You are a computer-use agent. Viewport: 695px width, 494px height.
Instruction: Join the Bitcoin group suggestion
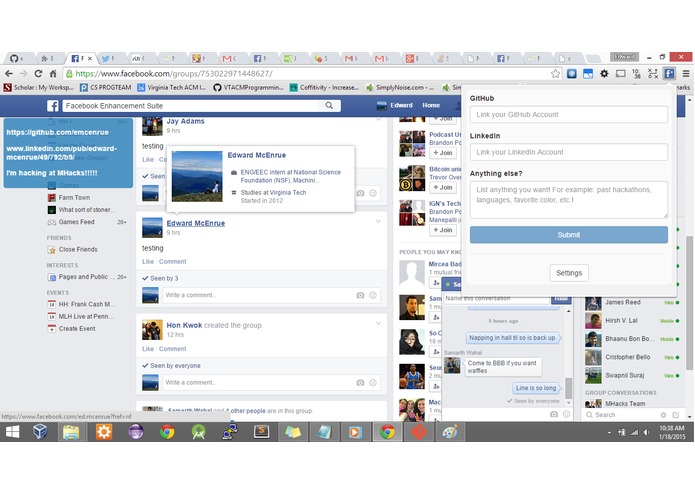[443, 187]
